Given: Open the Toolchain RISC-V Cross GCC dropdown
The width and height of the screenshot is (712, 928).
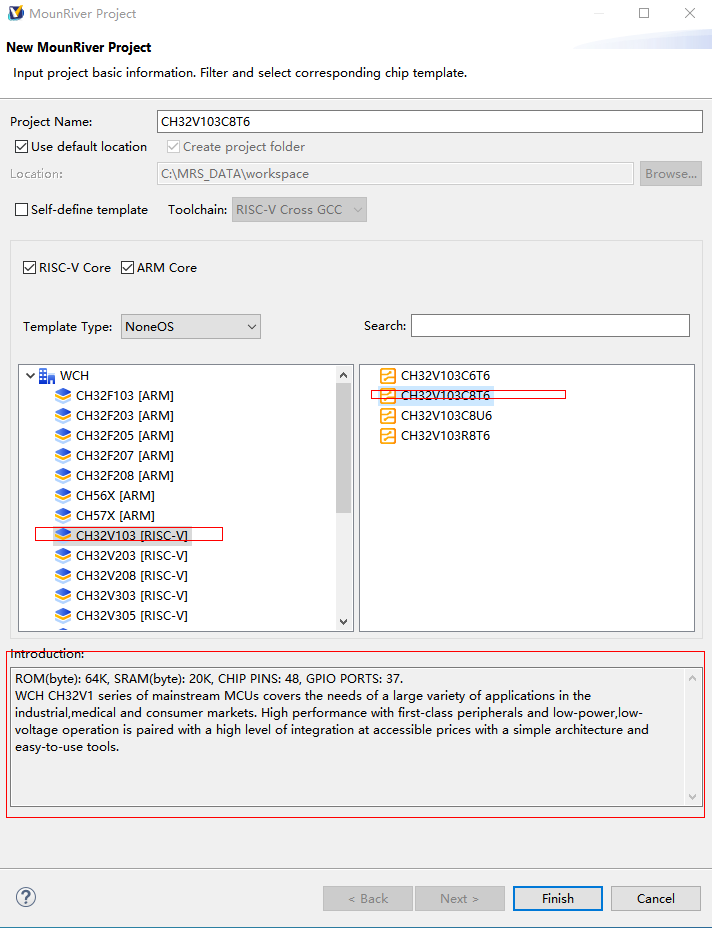Looking at the screenshot, I should coord(299,210).
